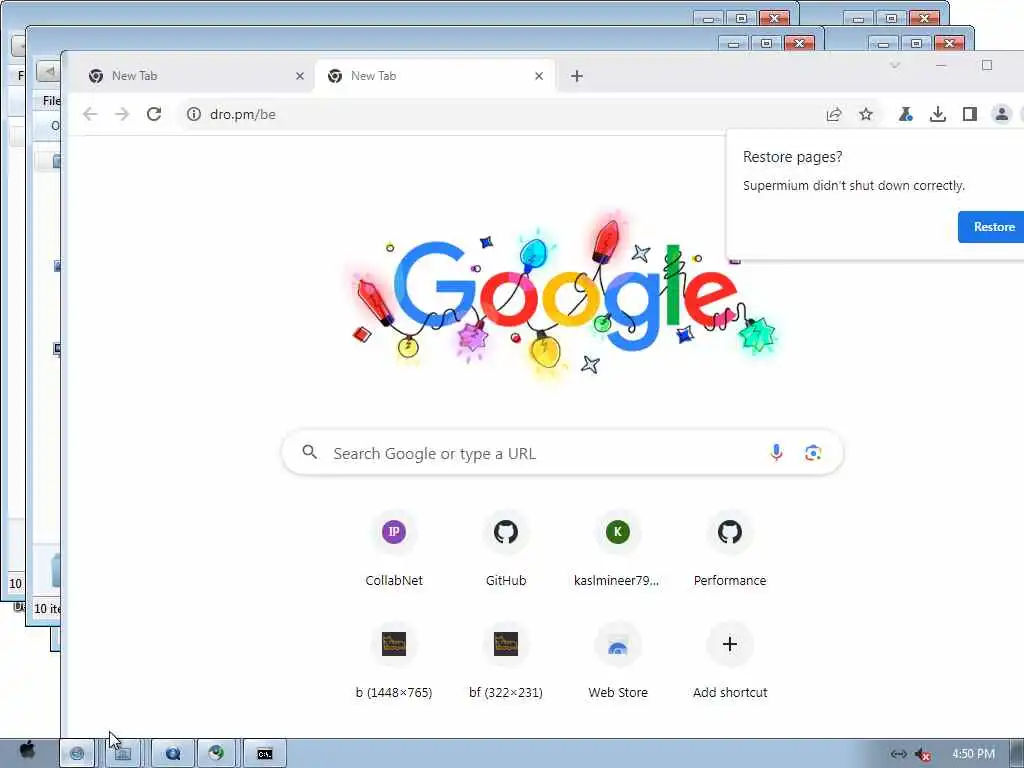The width and height of the screenshot is (1024, 768).
Task: Click the Google holiday lights doodle
Action: pos(563,295)
